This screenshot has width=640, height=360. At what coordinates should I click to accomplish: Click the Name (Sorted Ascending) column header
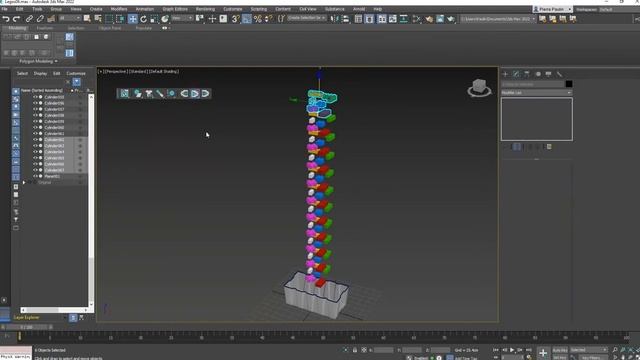coord(42,91)
